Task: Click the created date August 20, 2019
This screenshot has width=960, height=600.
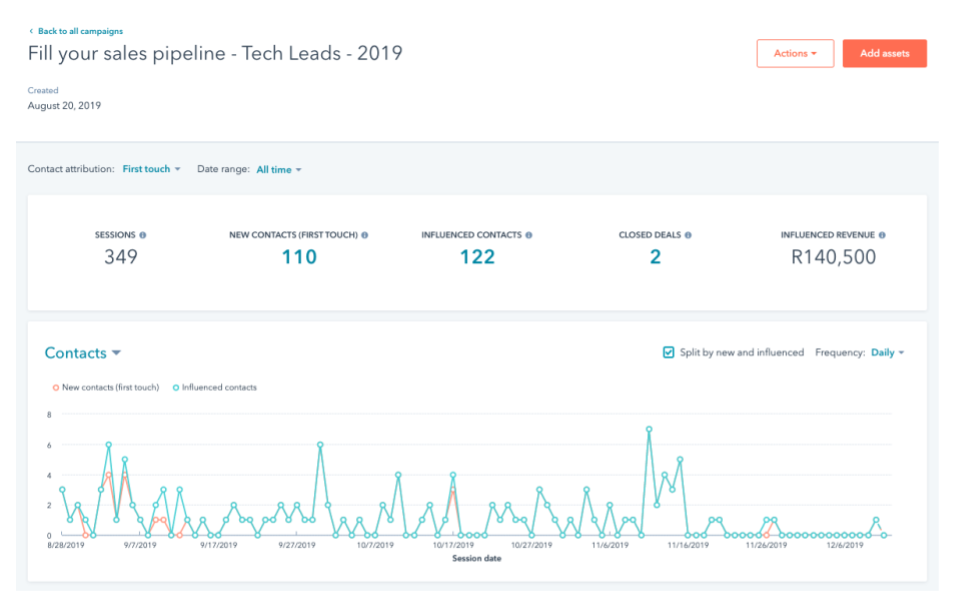Action: (x=64, y=105)
